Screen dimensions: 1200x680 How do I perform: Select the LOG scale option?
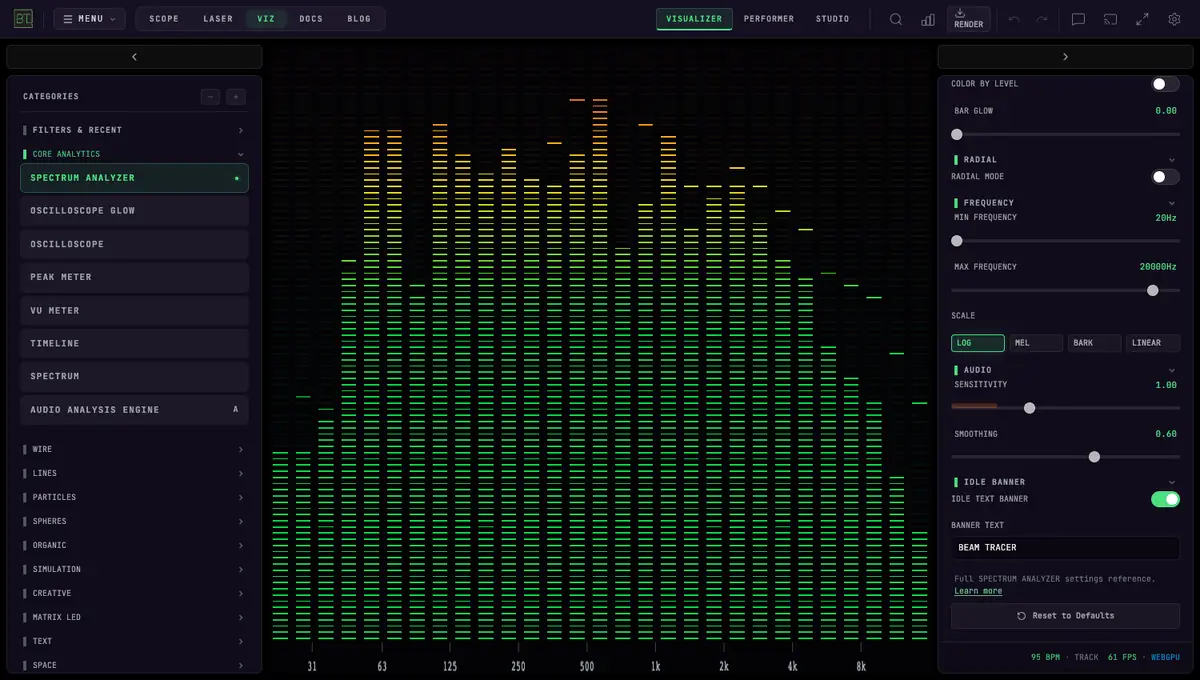tap(978, 343)
